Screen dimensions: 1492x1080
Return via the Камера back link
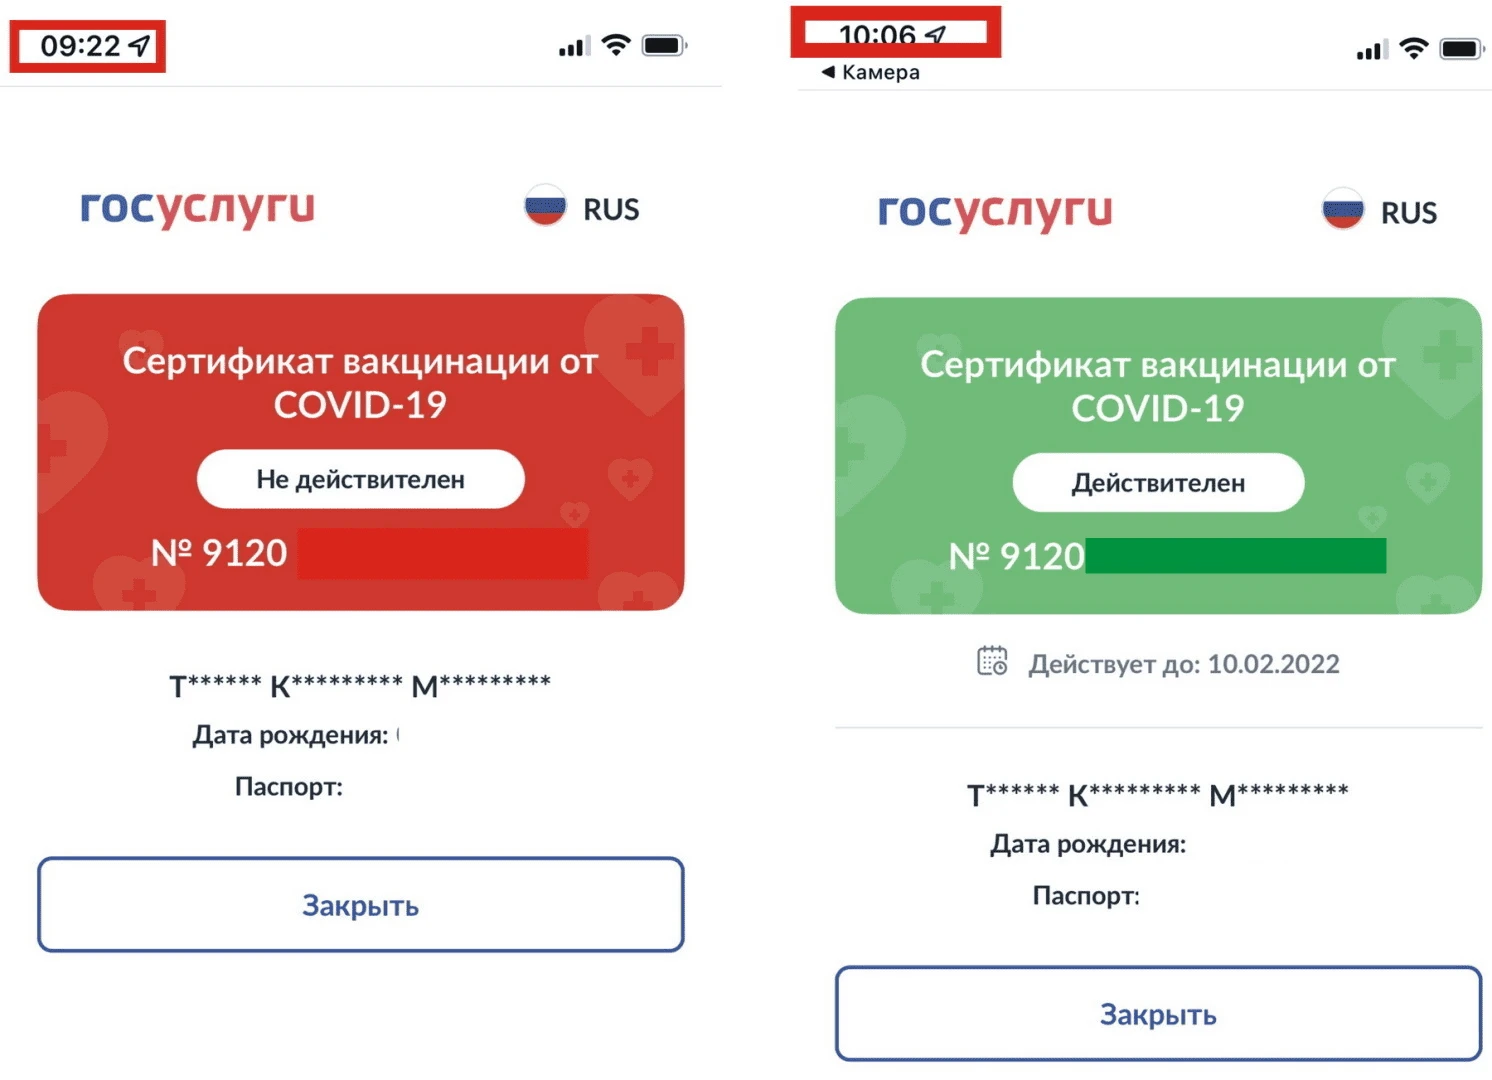(x=869, y=71)
